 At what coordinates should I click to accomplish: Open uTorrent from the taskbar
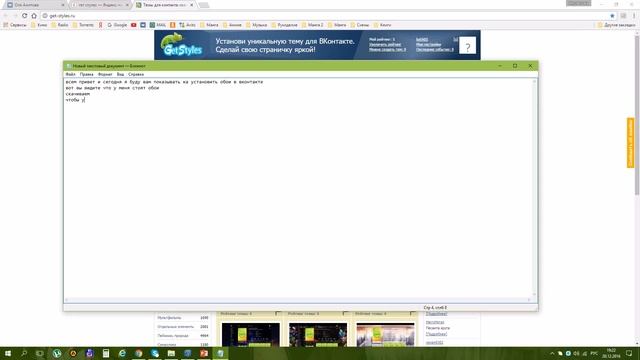(57, 353)
